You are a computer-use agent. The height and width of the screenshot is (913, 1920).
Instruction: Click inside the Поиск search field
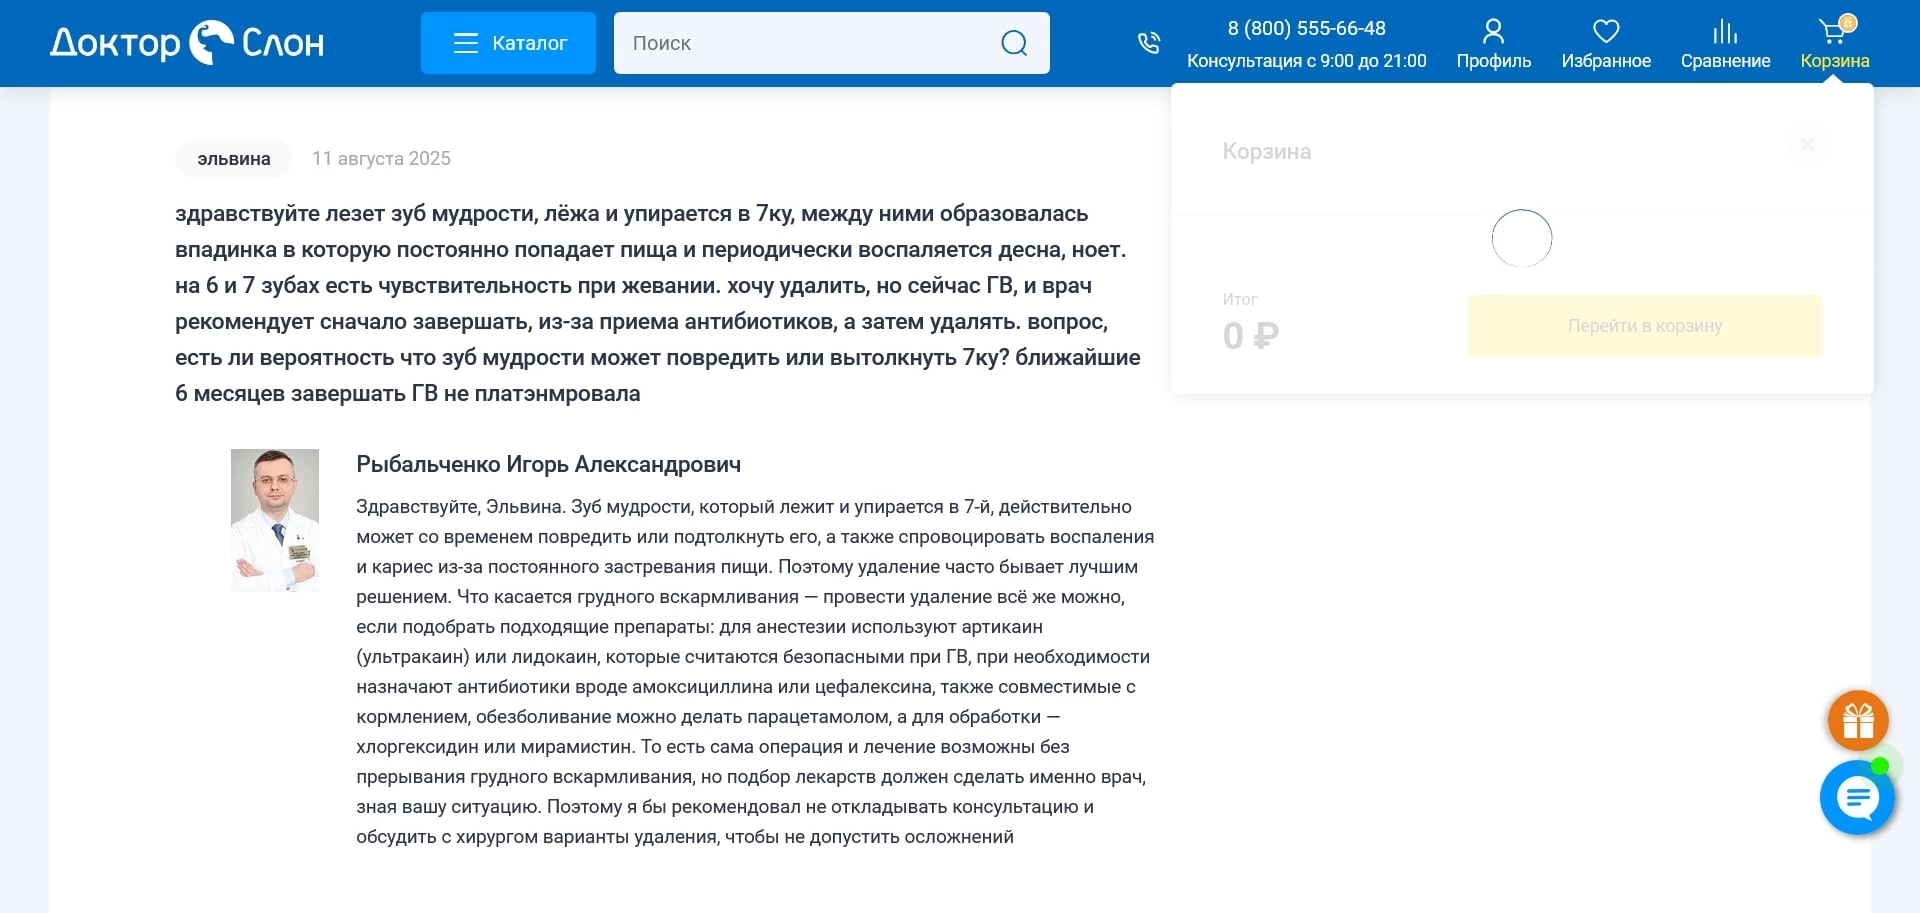tap(800, 43)
